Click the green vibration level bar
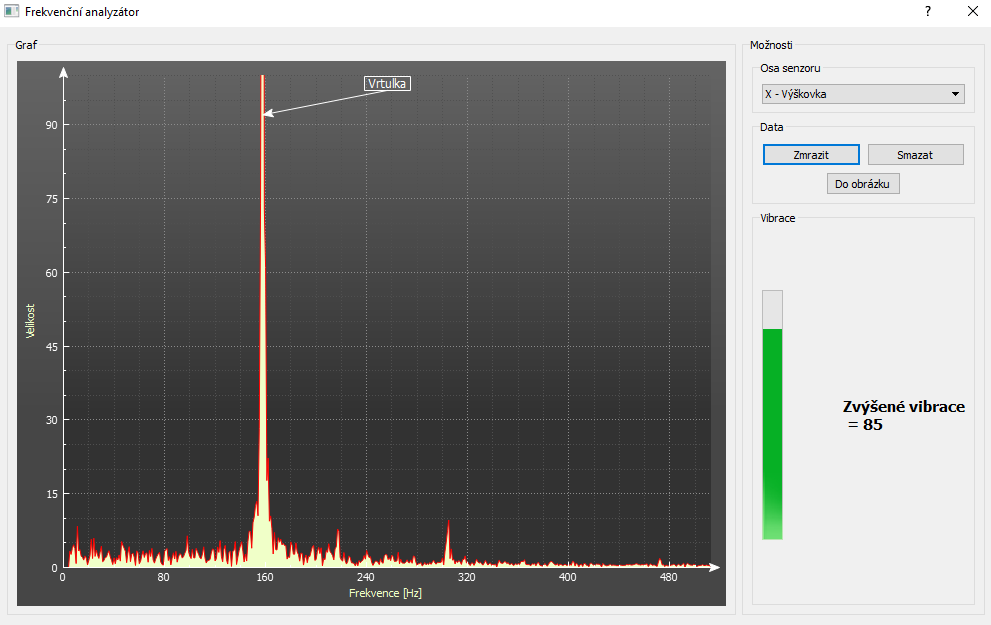Image resolution: width=991 pixels, height=625 pixels. pos(772,433)
